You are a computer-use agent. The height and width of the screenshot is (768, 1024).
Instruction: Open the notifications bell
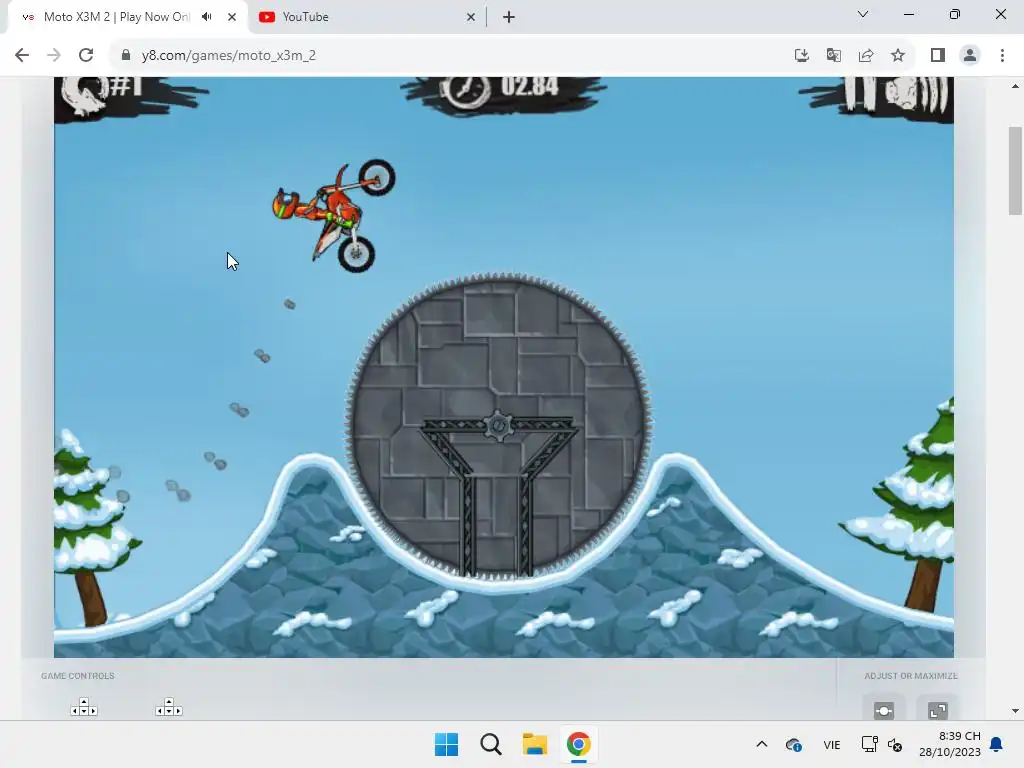(x=997, y=744)
